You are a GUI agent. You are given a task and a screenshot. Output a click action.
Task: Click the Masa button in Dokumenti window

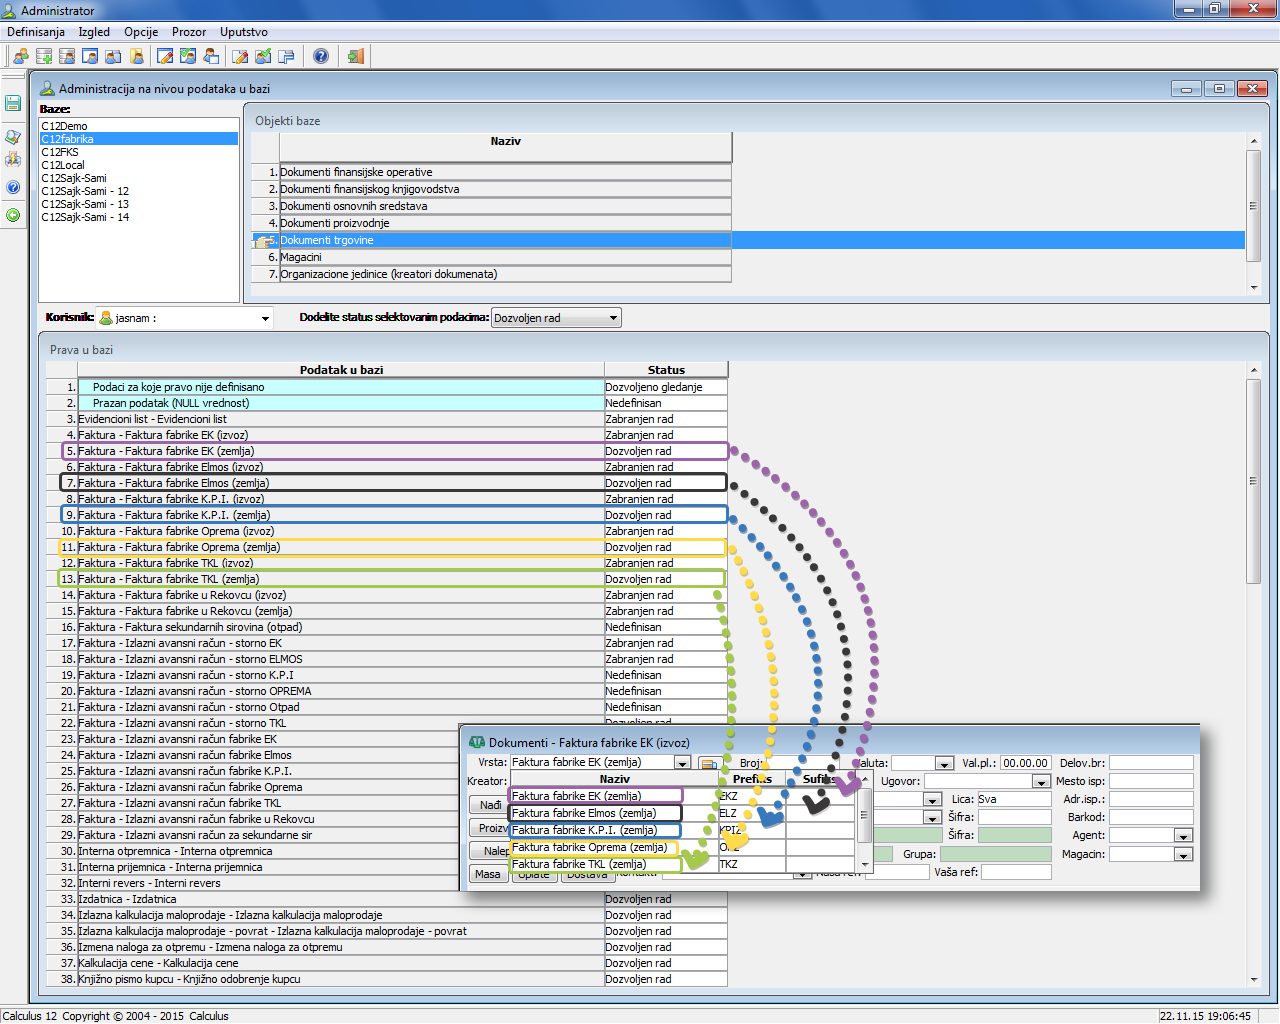pyautogui.click(x=488, y=874)
